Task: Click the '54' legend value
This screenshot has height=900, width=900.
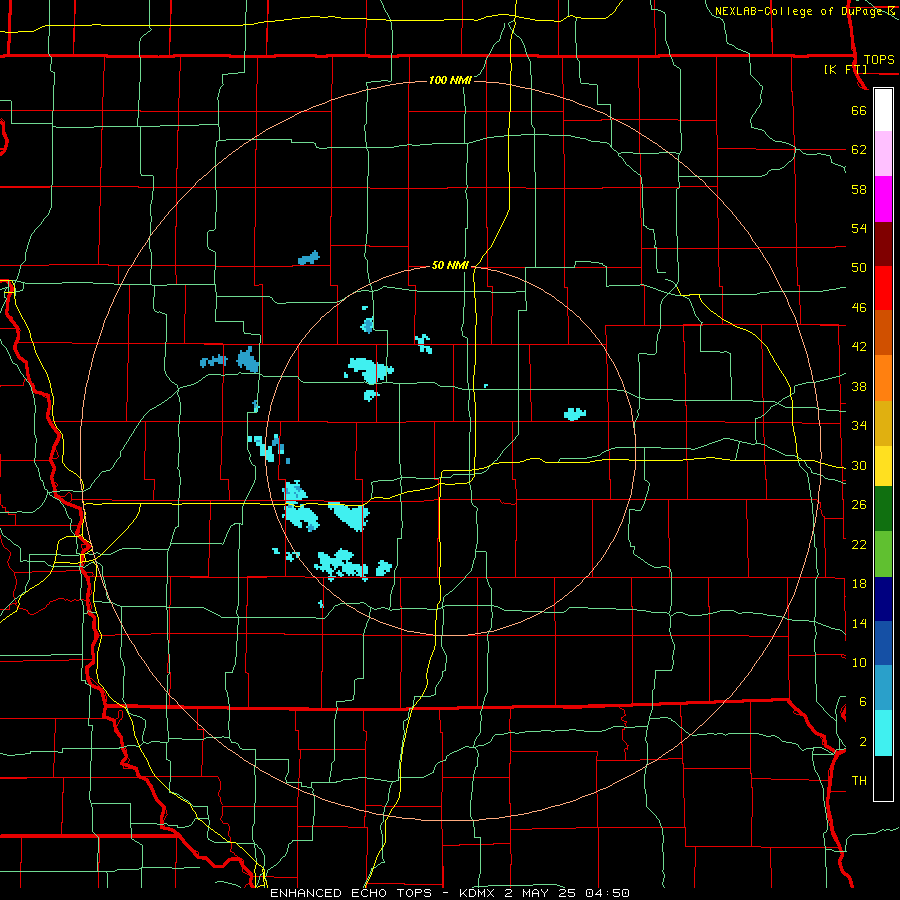Action: coord(859,228)
